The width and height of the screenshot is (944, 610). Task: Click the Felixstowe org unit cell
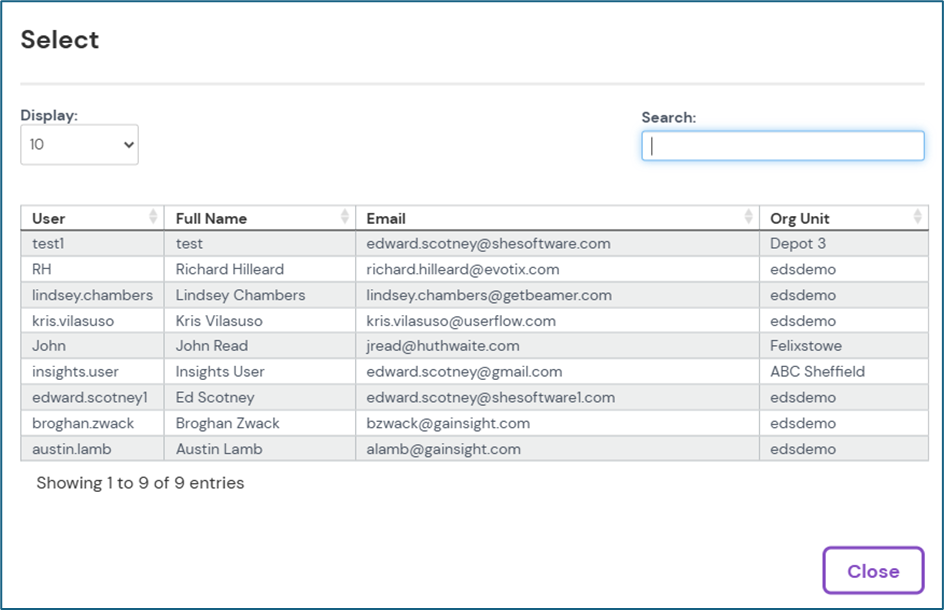pos(806,346)
